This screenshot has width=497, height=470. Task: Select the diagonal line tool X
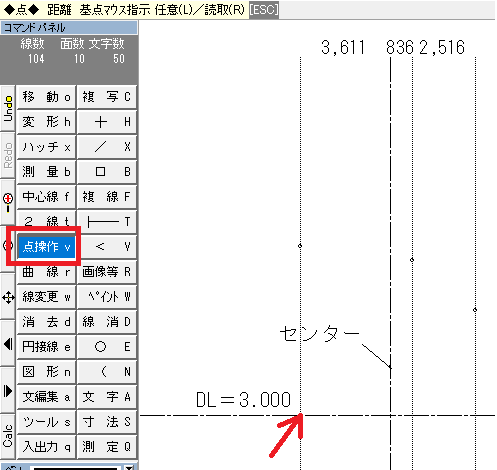(107, 147)
